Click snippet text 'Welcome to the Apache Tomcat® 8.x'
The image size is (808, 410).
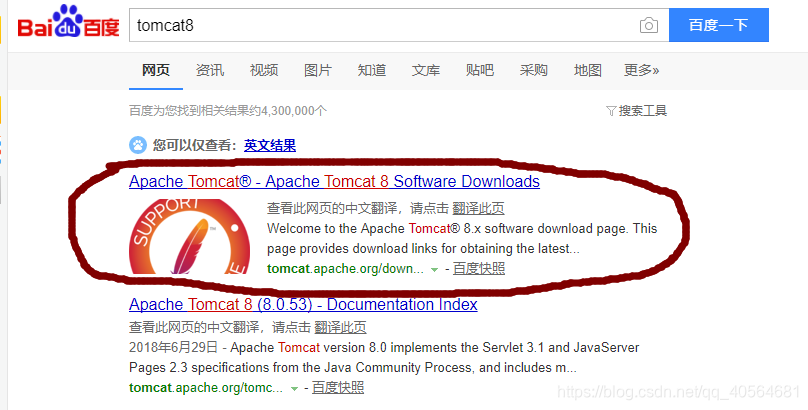[x=374, y=228]
